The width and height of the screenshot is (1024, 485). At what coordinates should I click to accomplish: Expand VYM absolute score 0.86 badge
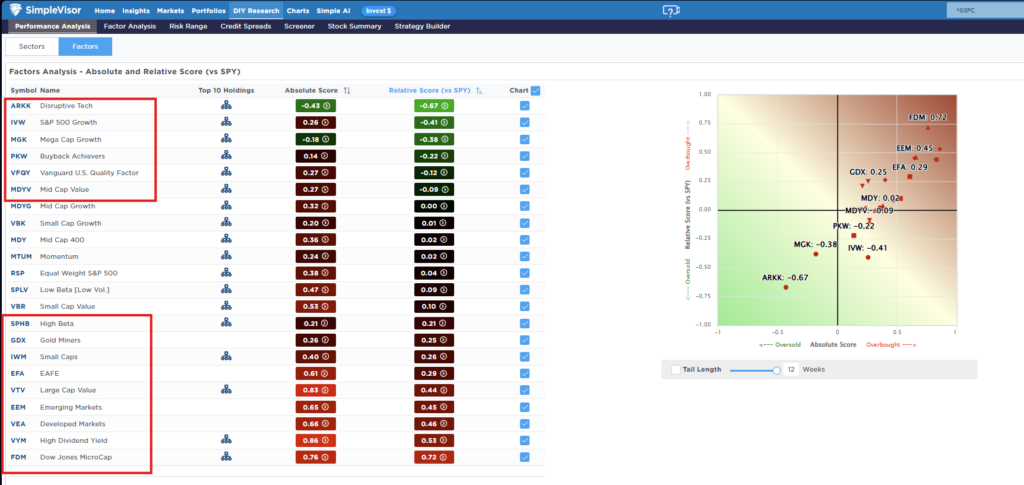[315, 440]
